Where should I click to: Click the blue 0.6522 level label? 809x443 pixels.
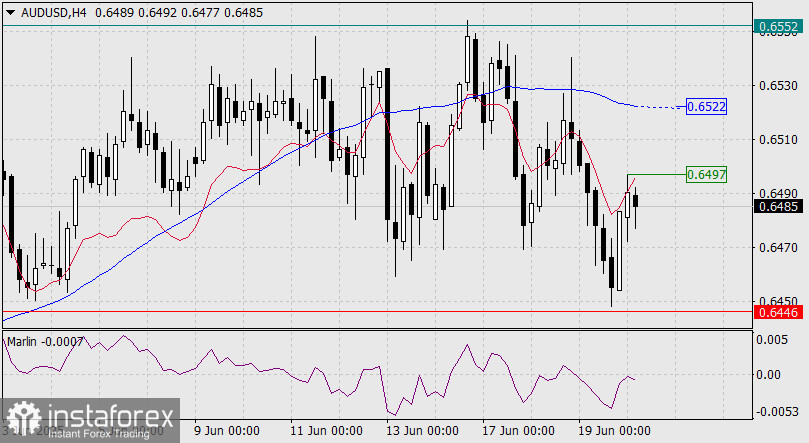(706, 107)
